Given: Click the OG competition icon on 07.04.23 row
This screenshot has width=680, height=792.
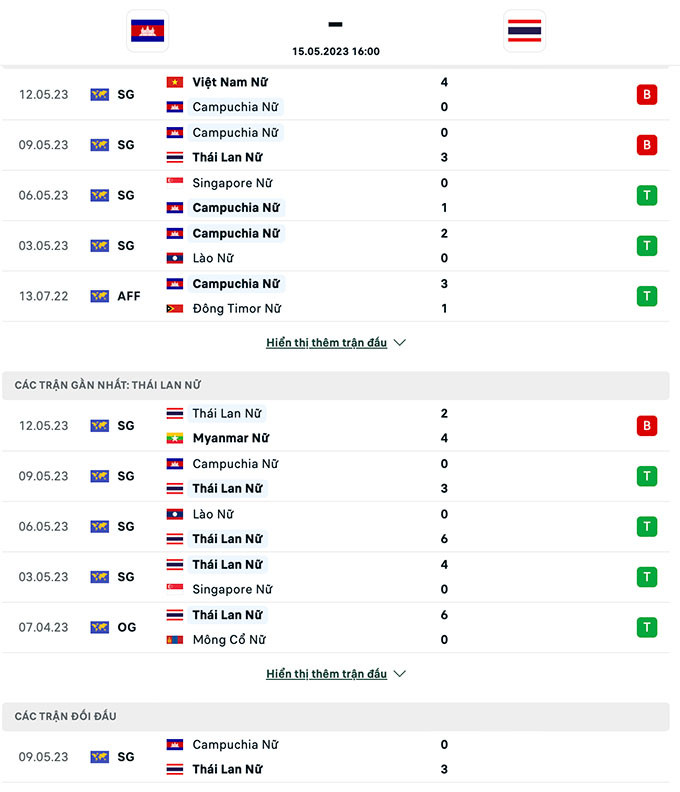Looking at the screenshot, I should point(99,627).
